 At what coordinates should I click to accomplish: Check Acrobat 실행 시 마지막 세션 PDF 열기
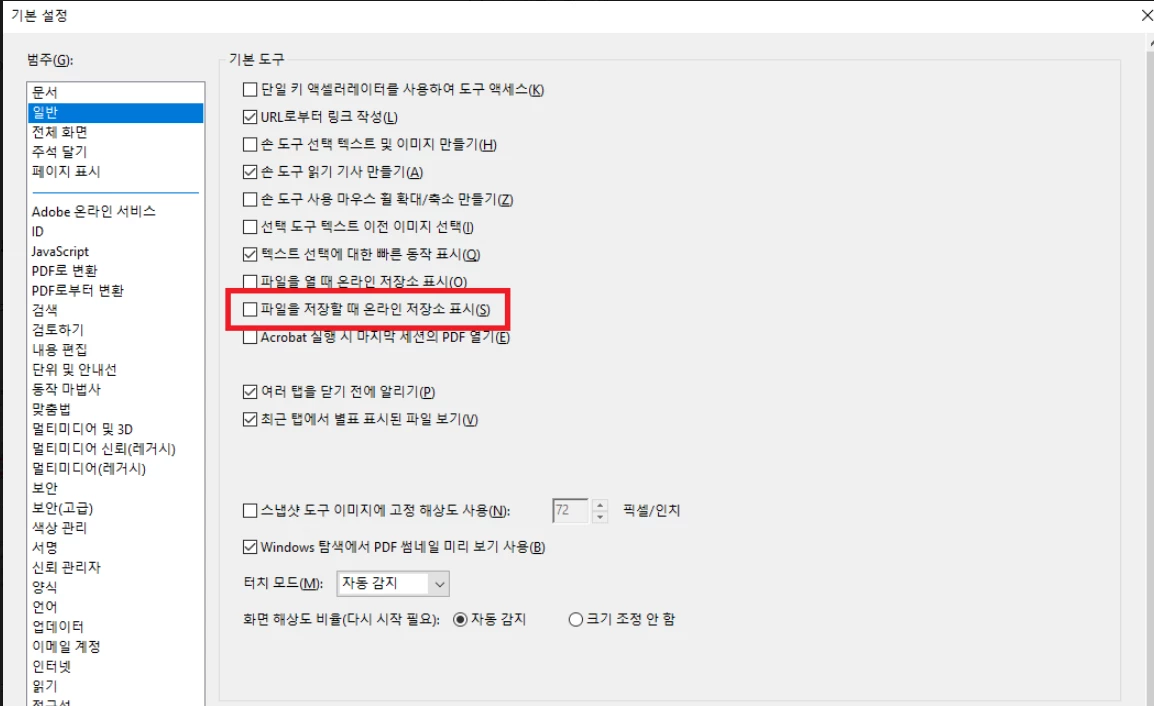click(250, 337)
